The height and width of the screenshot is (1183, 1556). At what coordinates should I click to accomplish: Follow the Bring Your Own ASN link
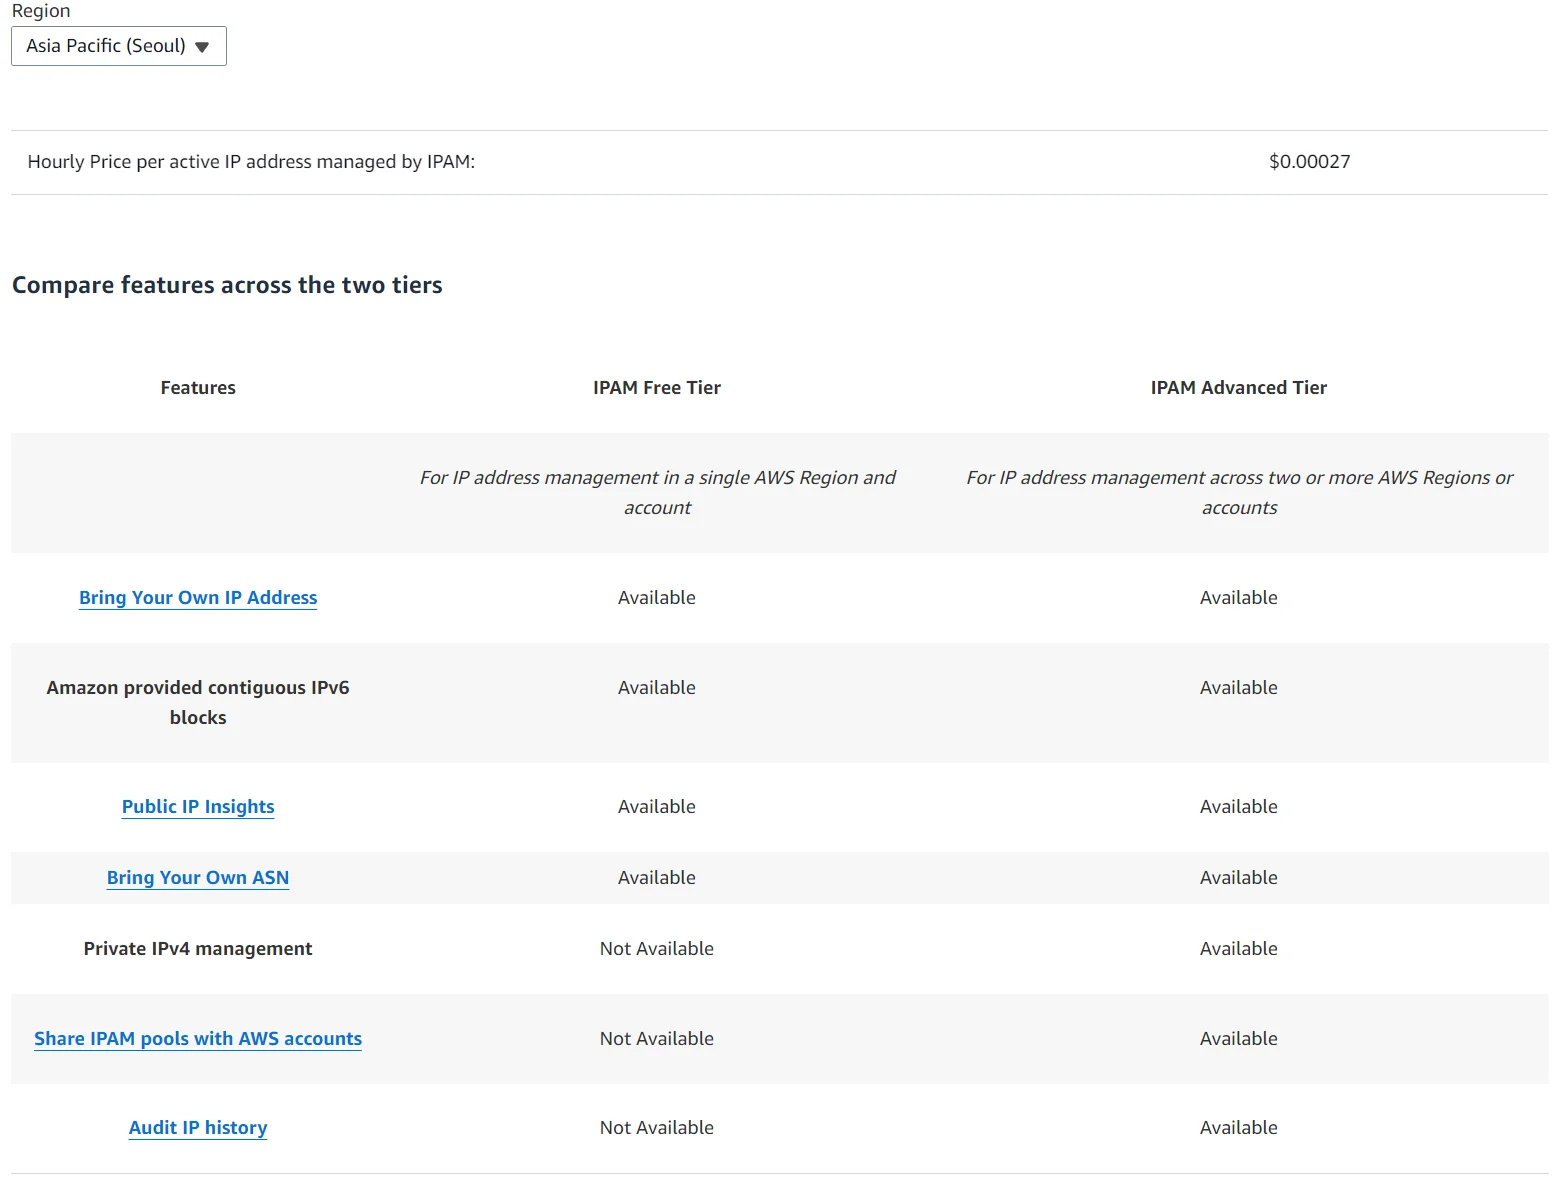pyautogui.click(x=198, y=877)
